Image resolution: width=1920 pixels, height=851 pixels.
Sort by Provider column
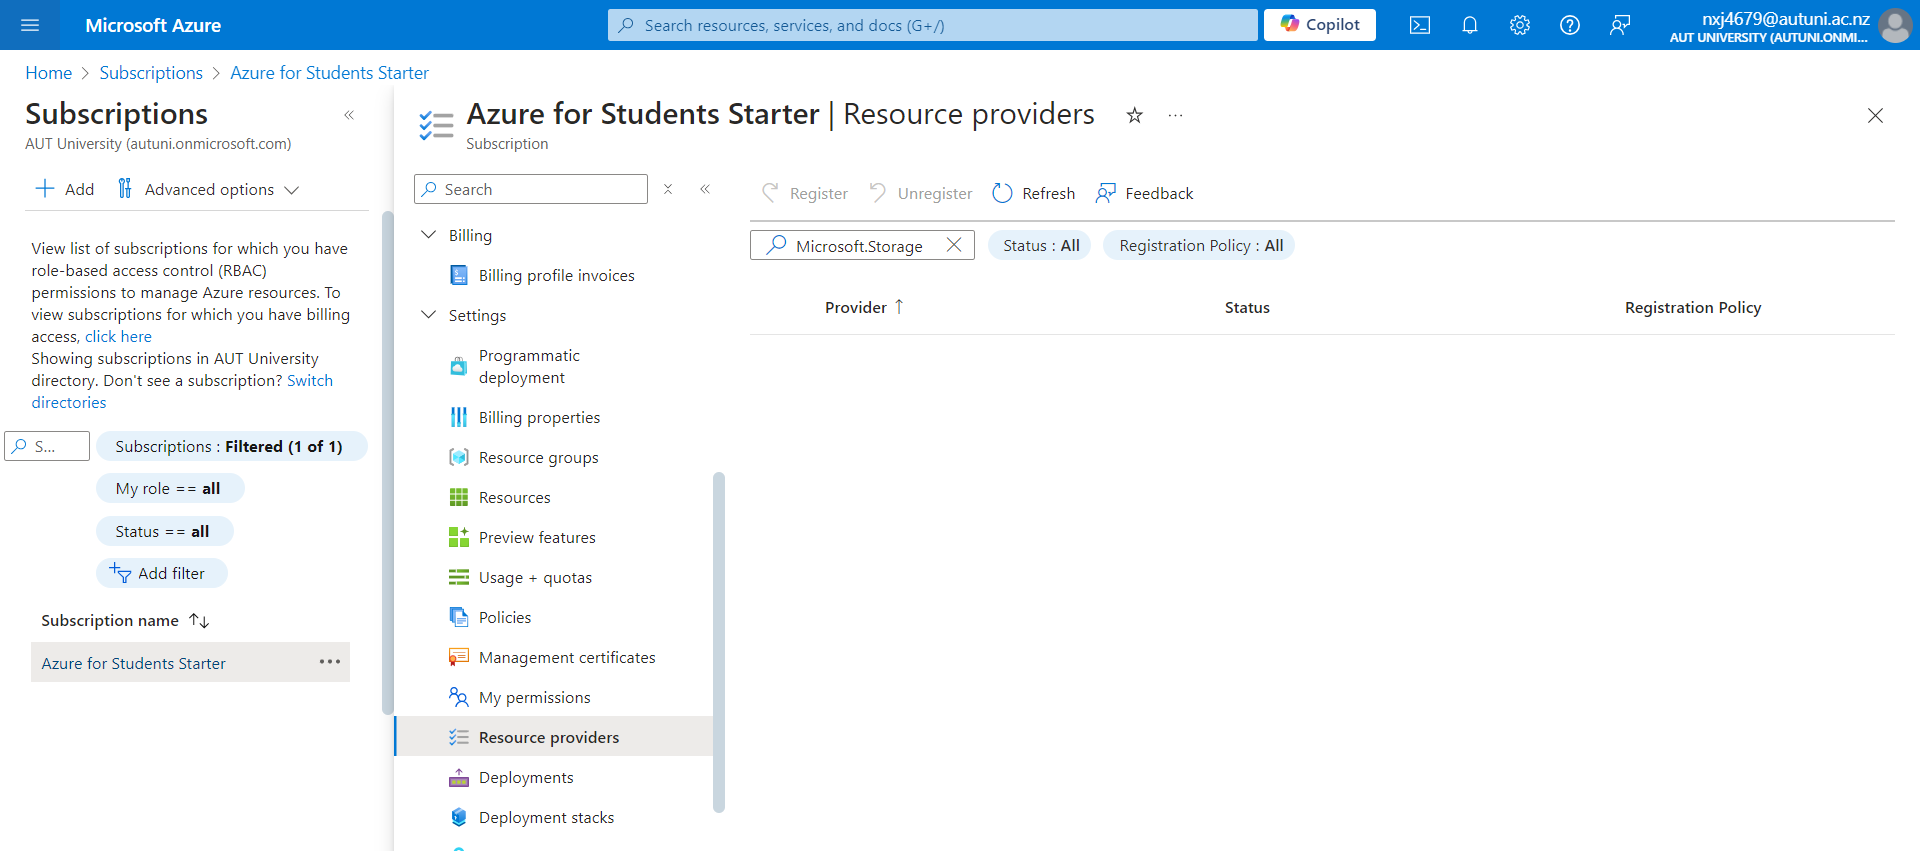(864, 307)
